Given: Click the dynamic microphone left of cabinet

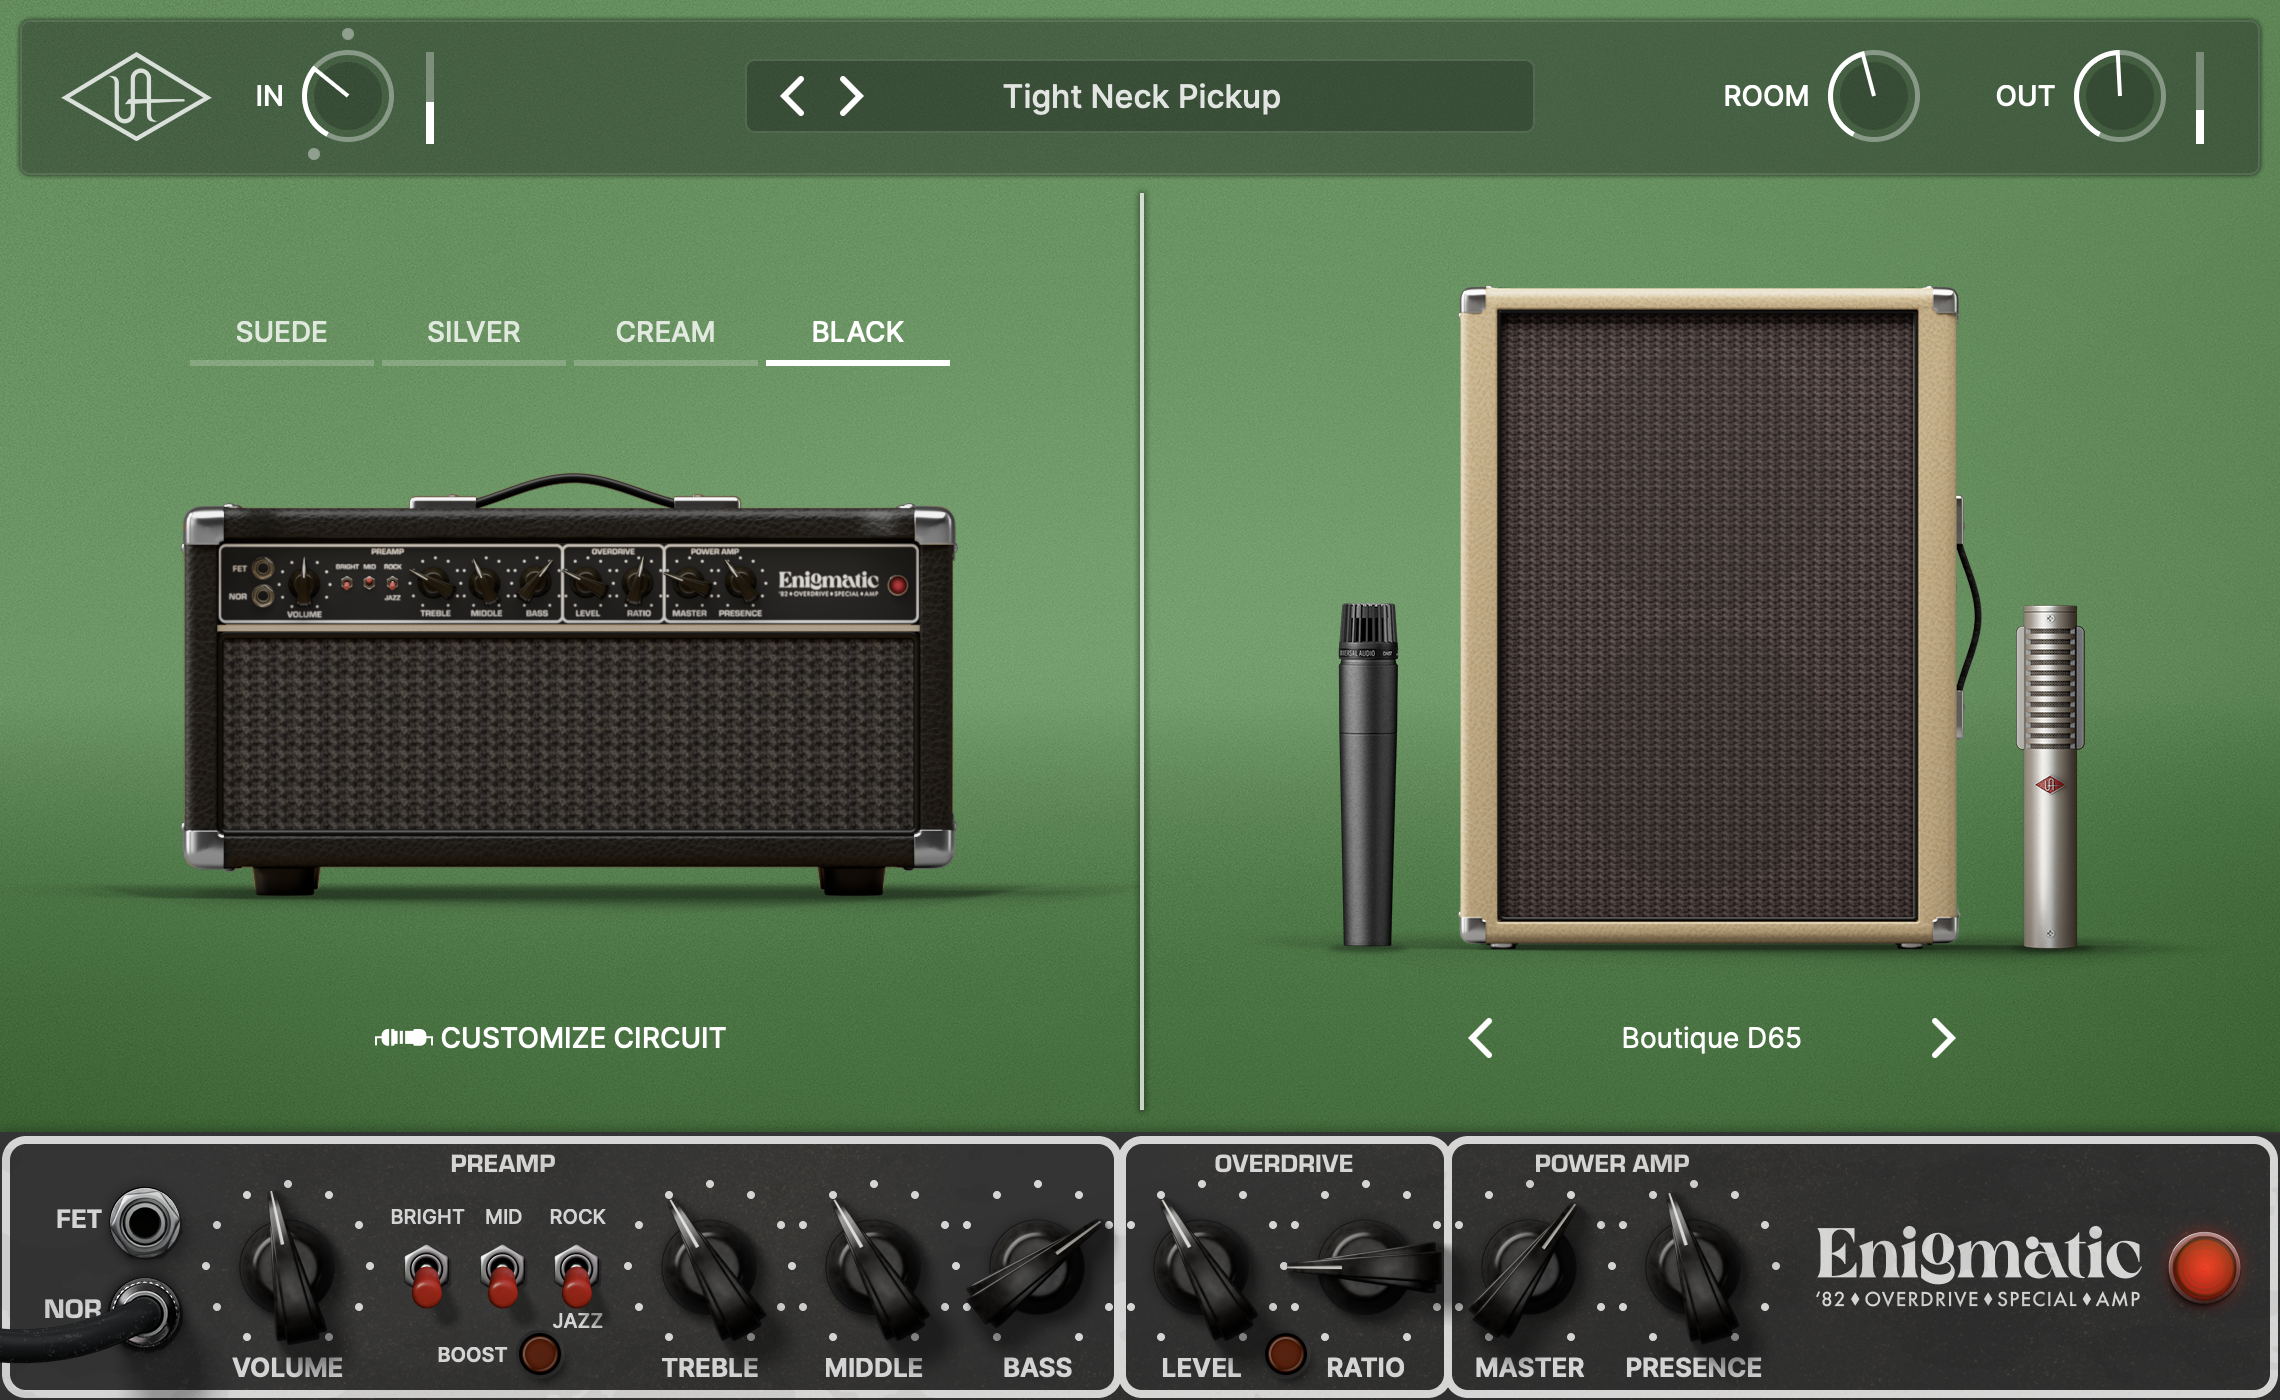Looking at the screenshot, I should pos(1367,774).
